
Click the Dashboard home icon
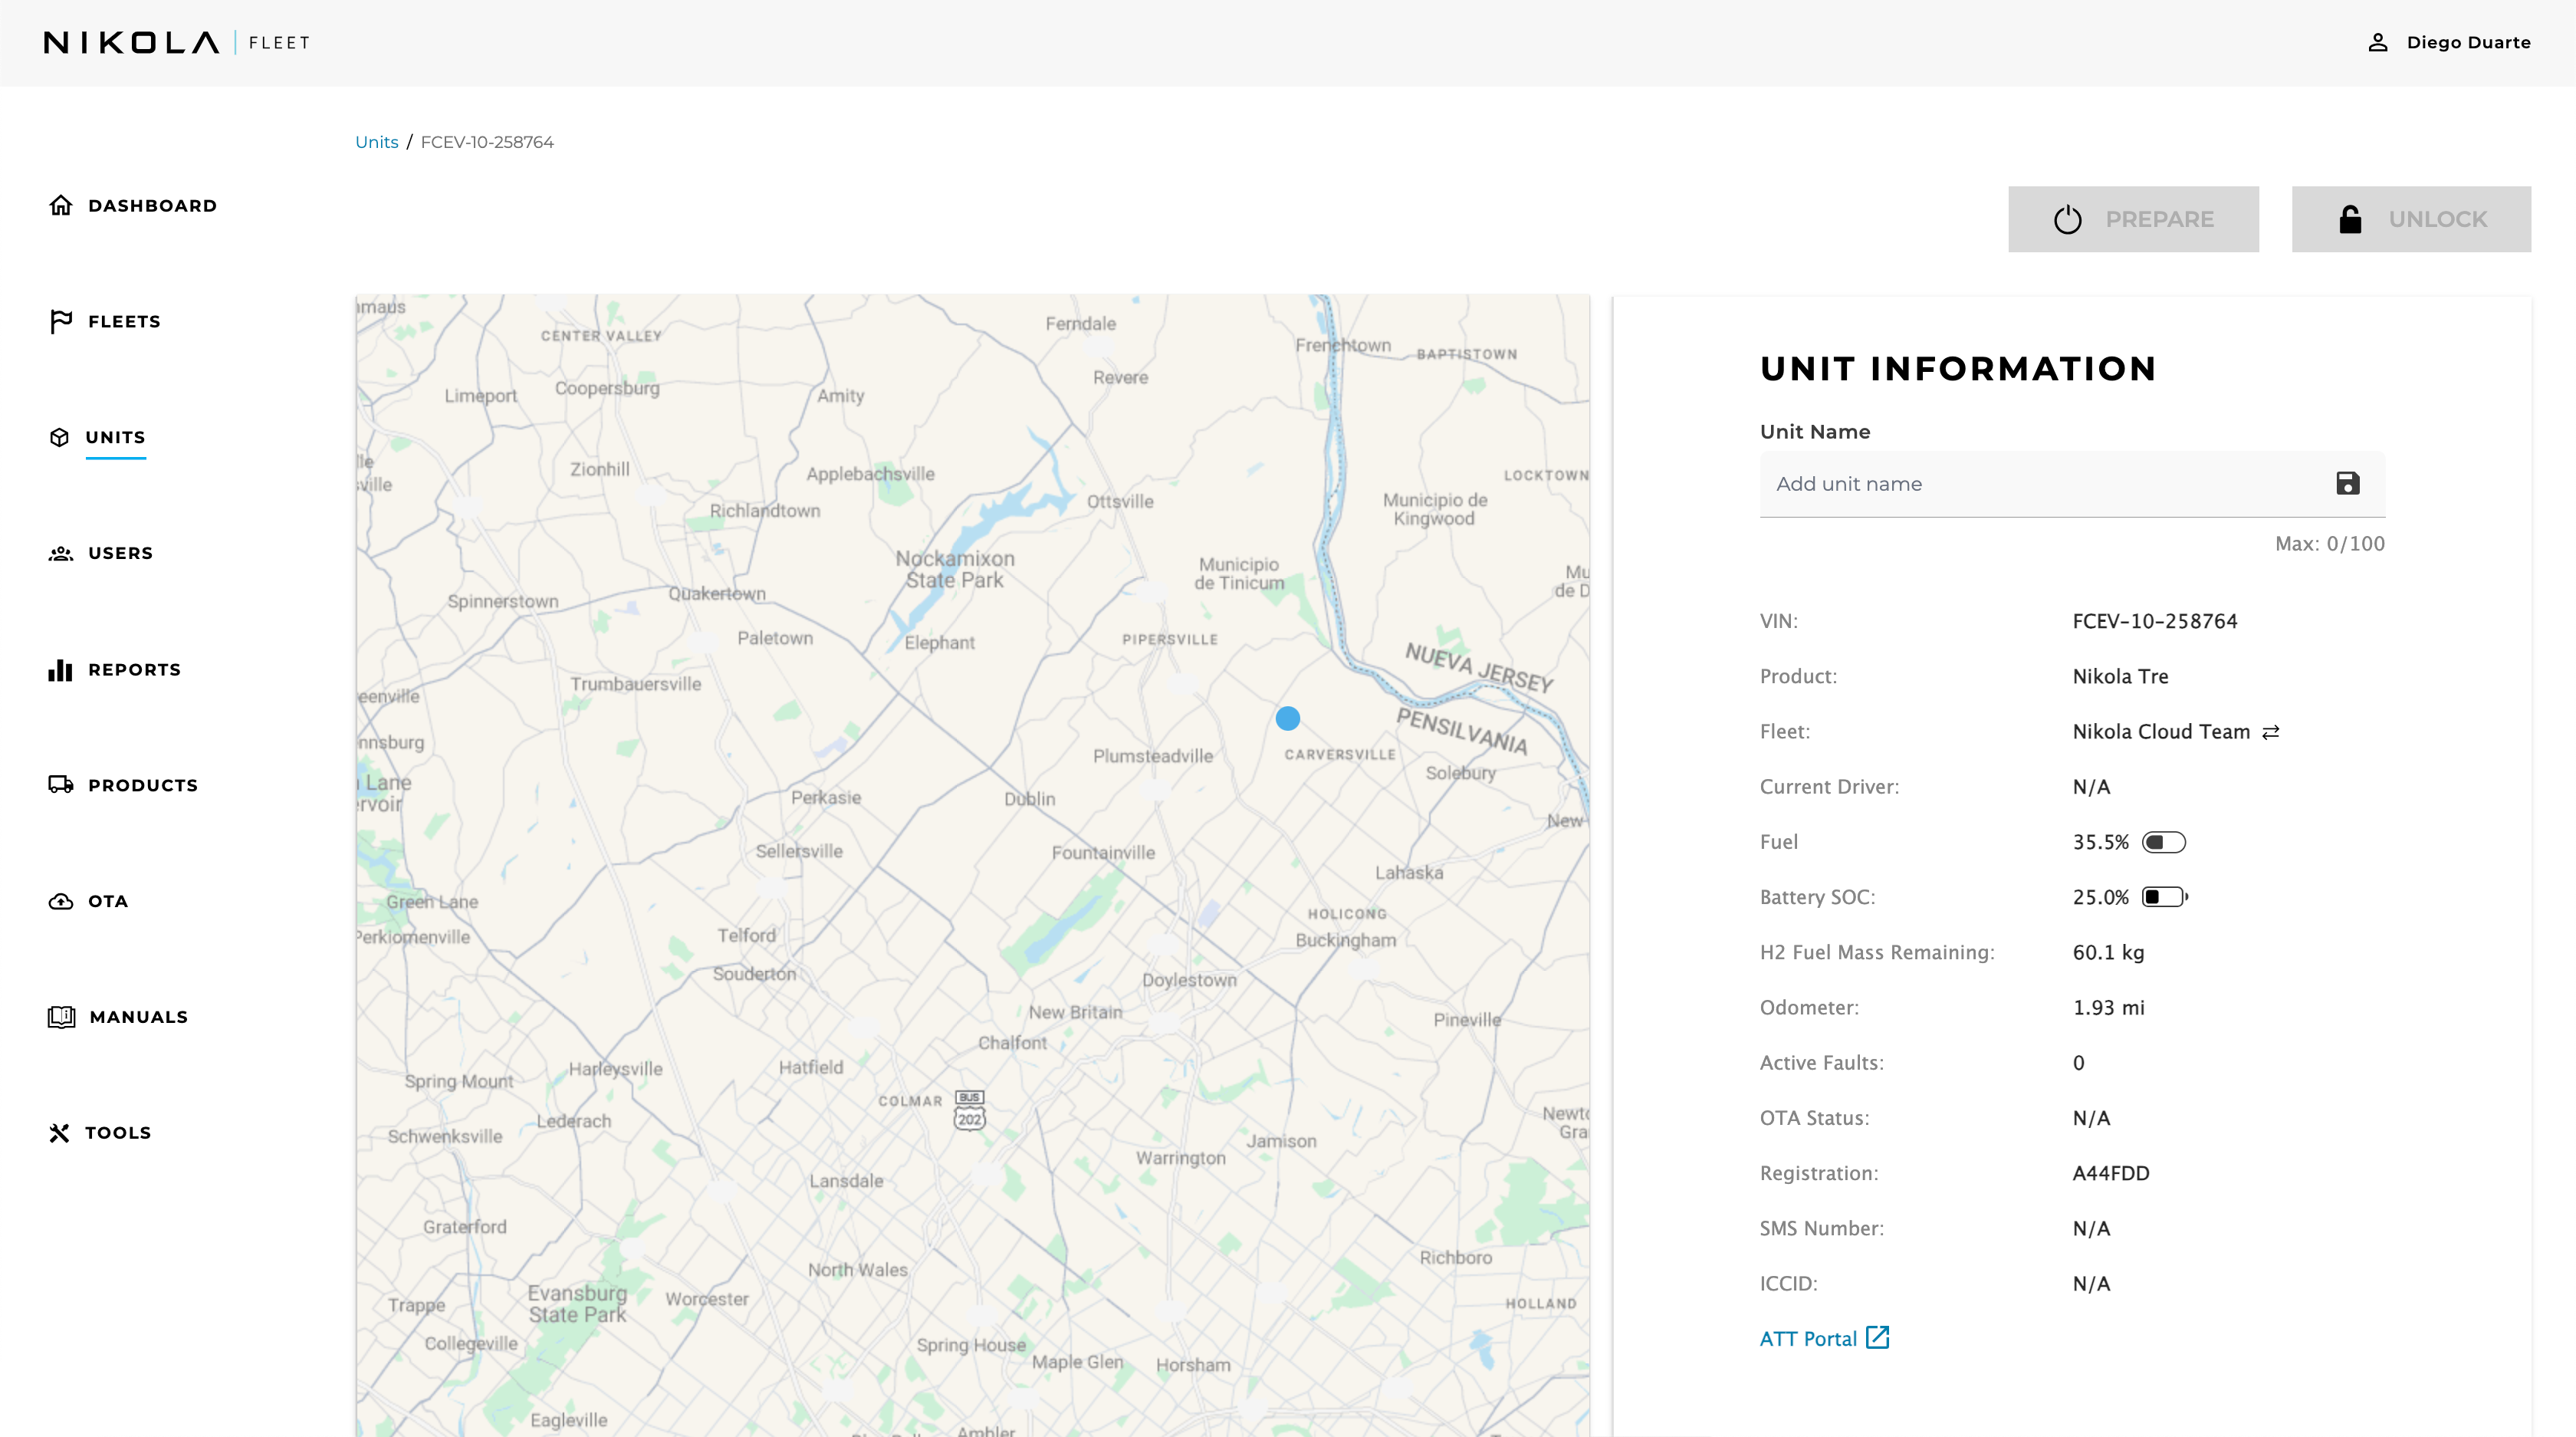pos(61,205)
